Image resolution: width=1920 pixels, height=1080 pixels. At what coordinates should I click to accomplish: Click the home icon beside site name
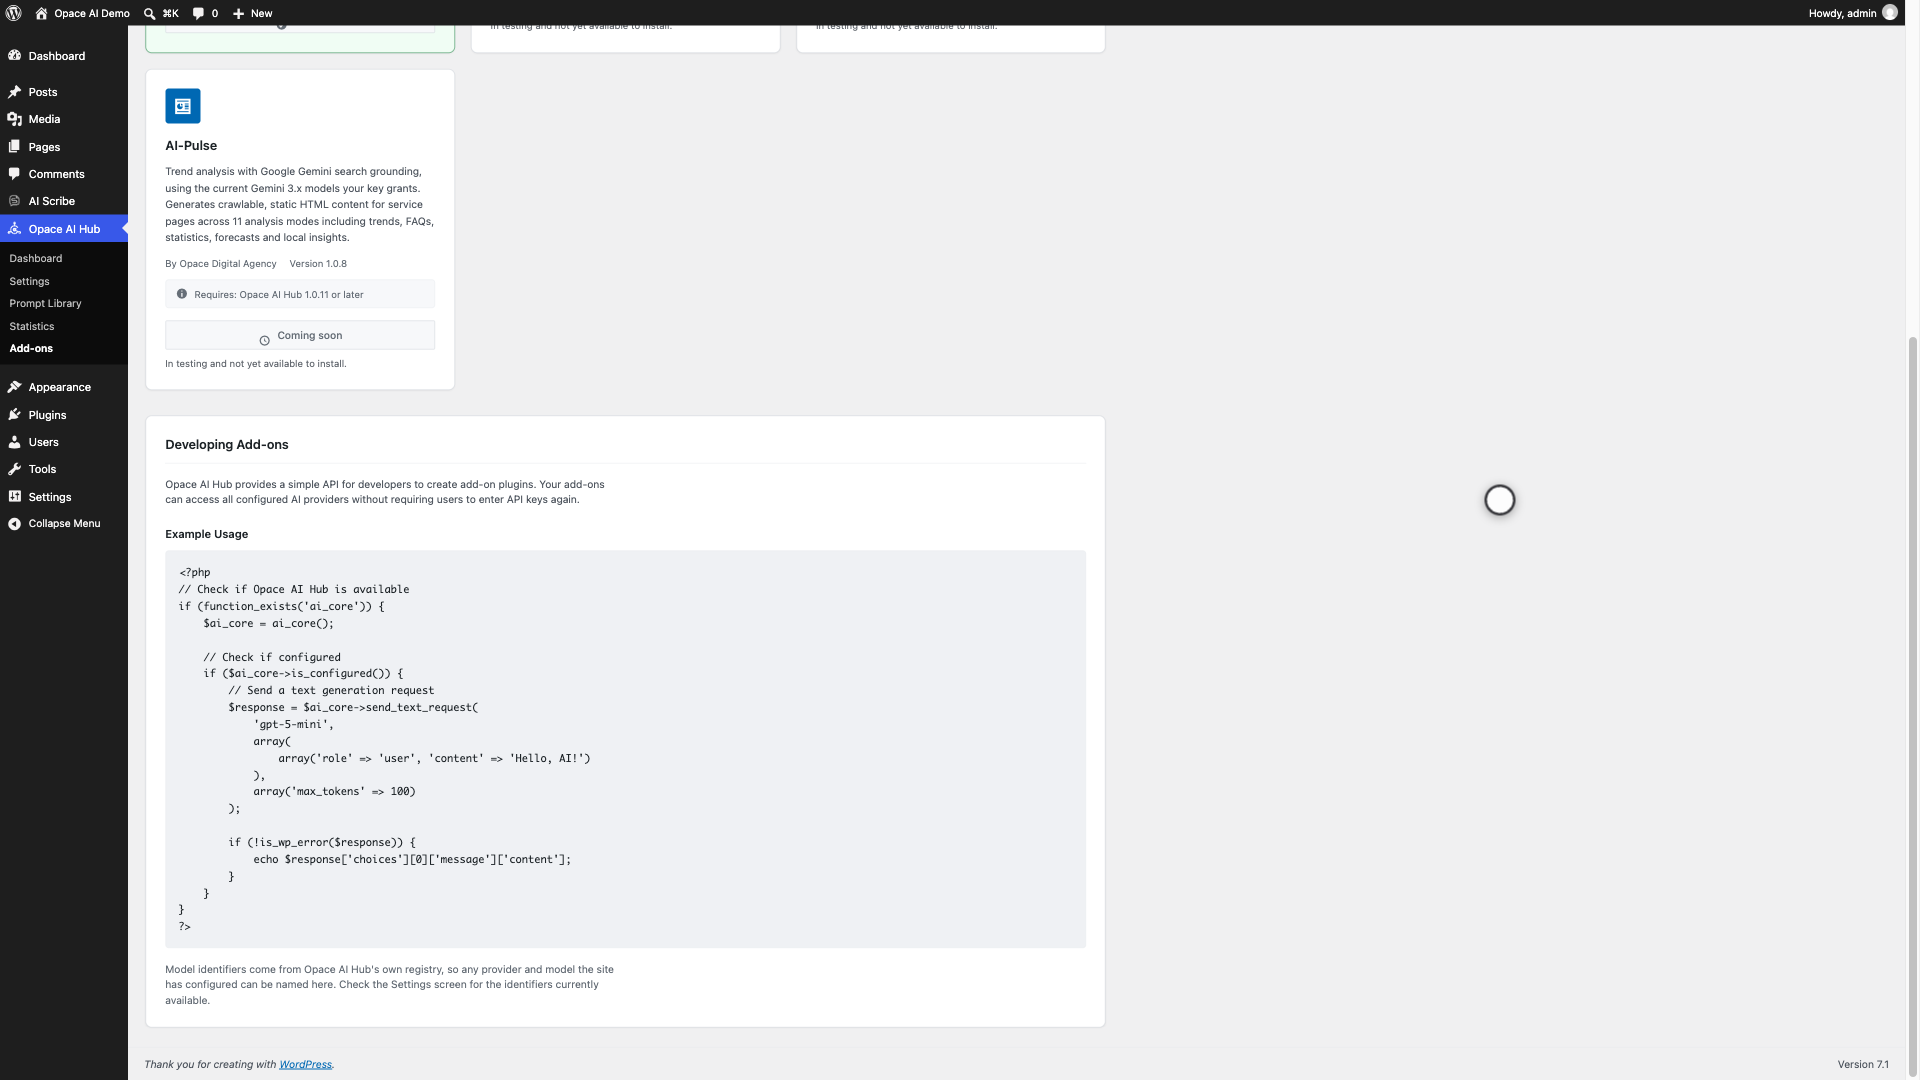41,13
